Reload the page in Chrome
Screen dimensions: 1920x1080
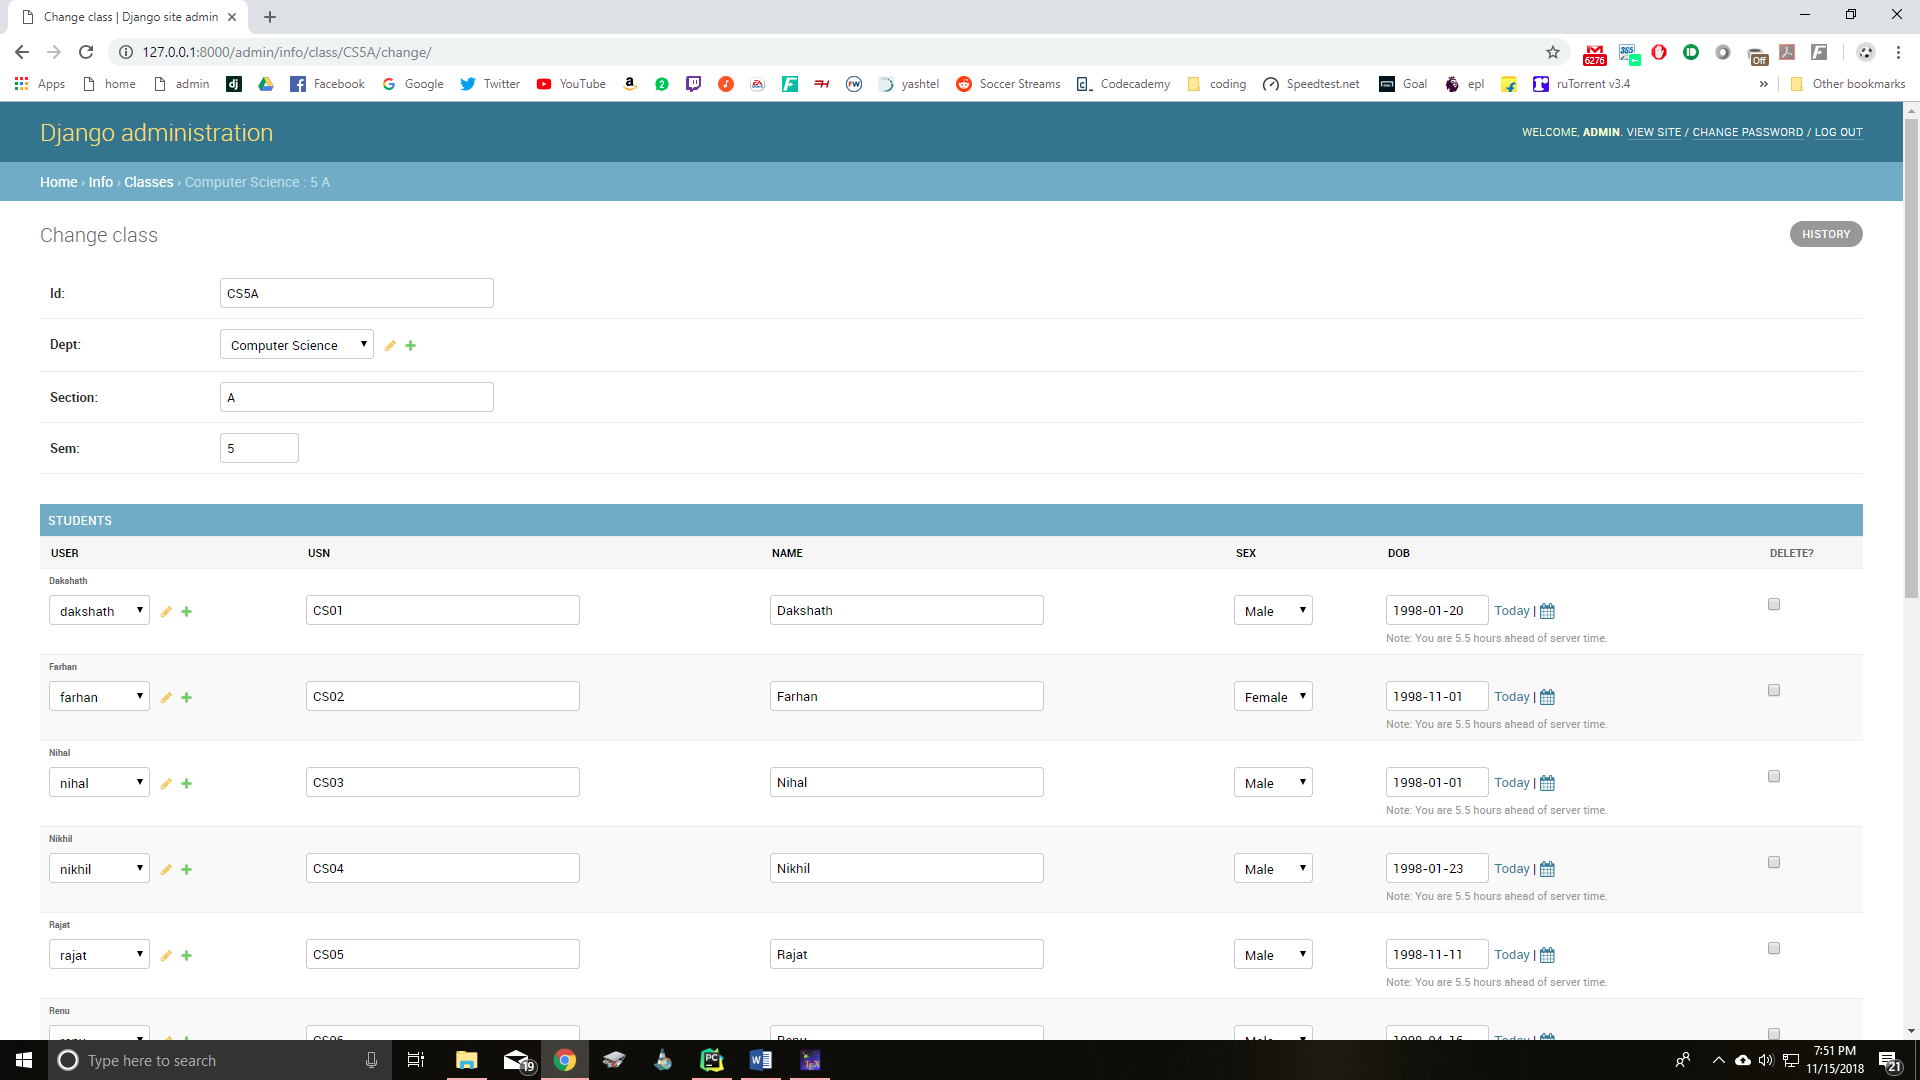[x=86, y=52]
